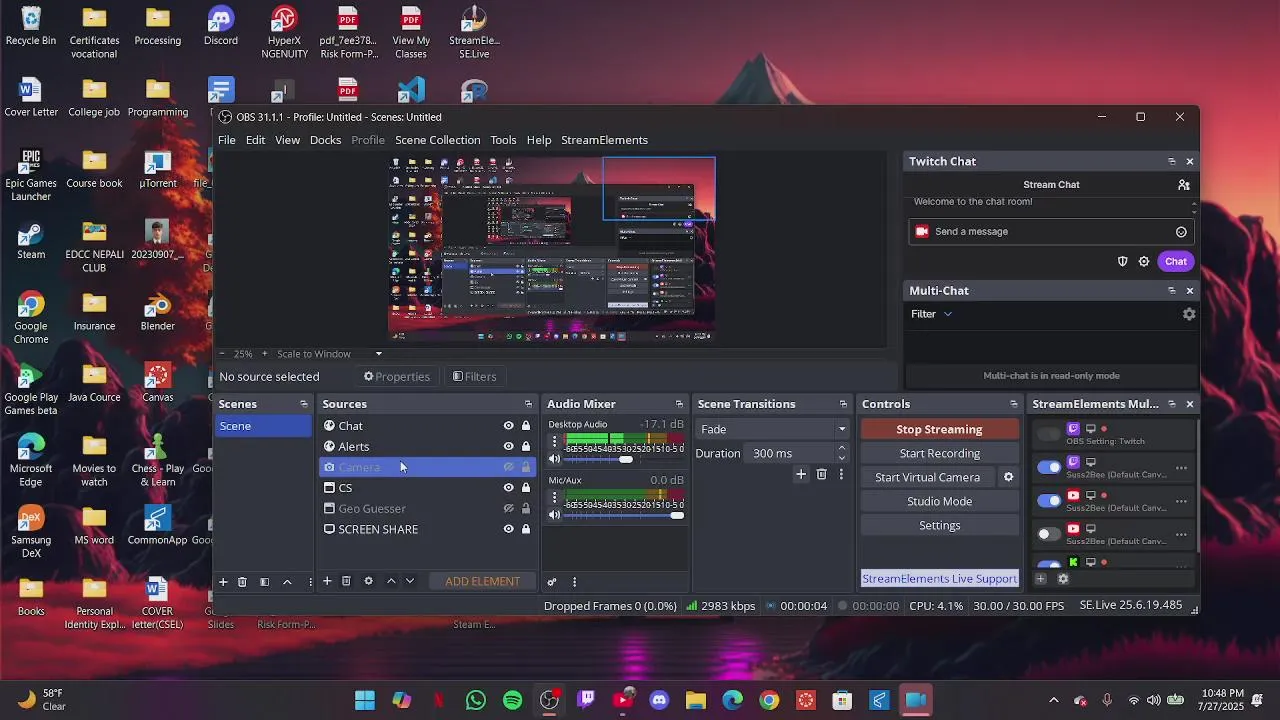1280x720 pixels.
Task: Show the Camera source with eye icon
Action: pyautogui.click(x=508, y=467)
